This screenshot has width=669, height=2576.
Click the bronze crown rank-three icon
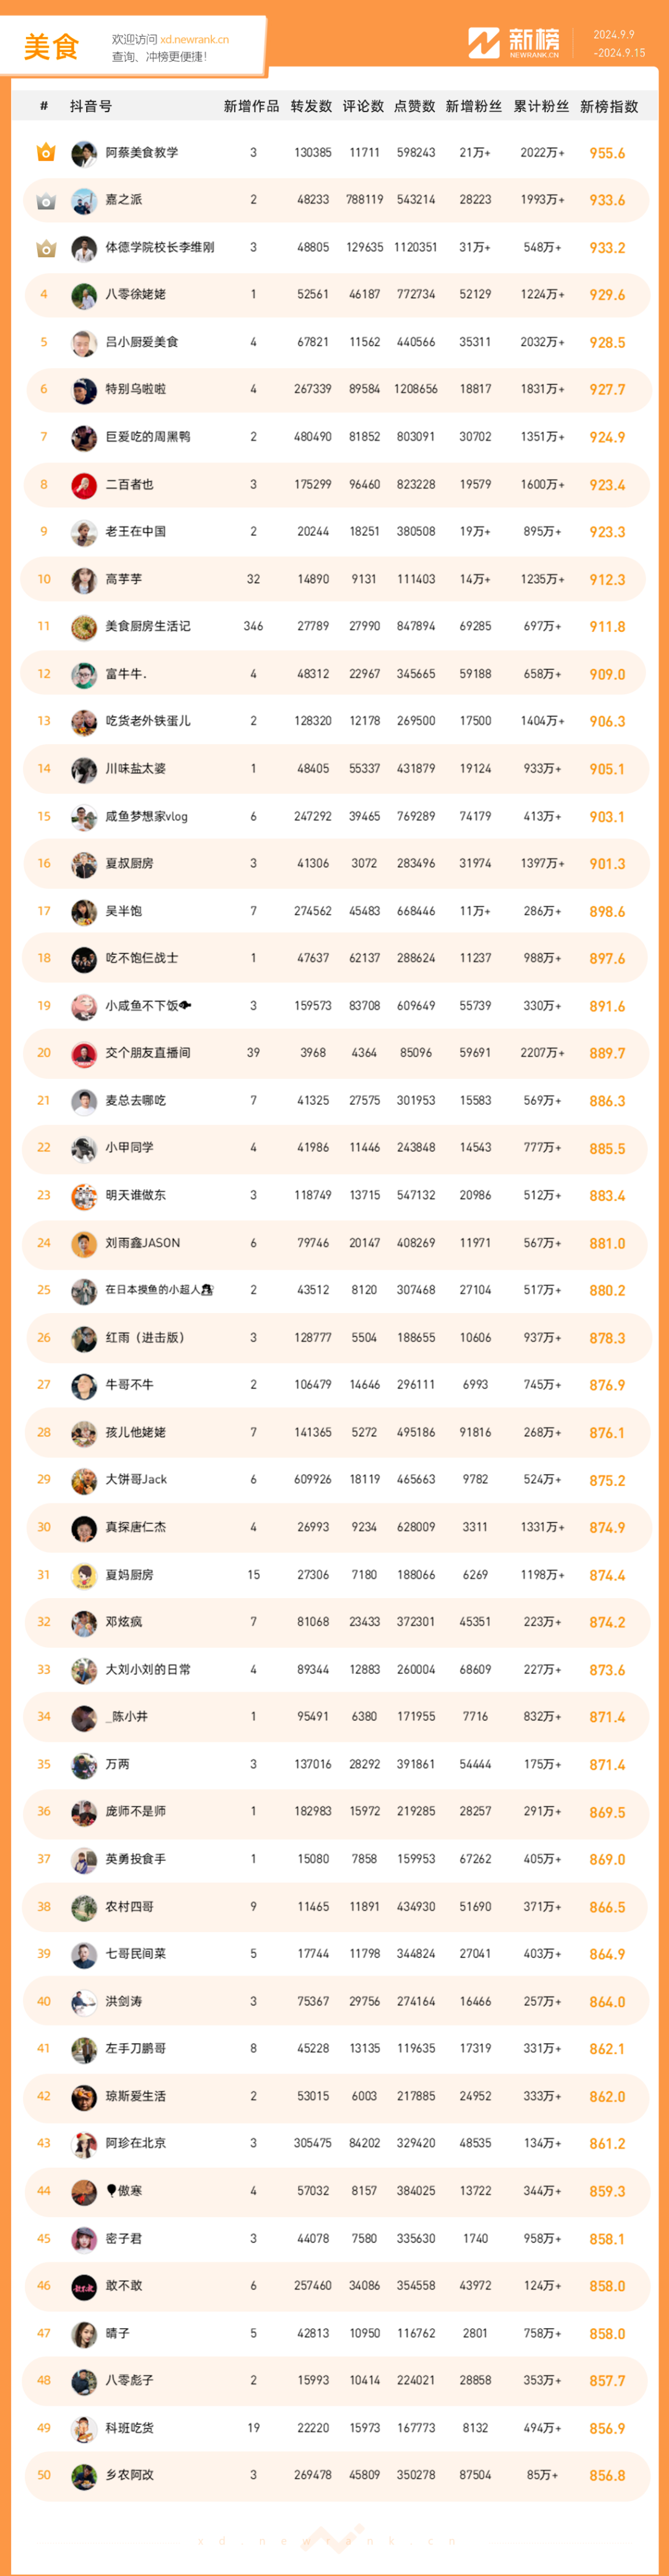(45, 248)
